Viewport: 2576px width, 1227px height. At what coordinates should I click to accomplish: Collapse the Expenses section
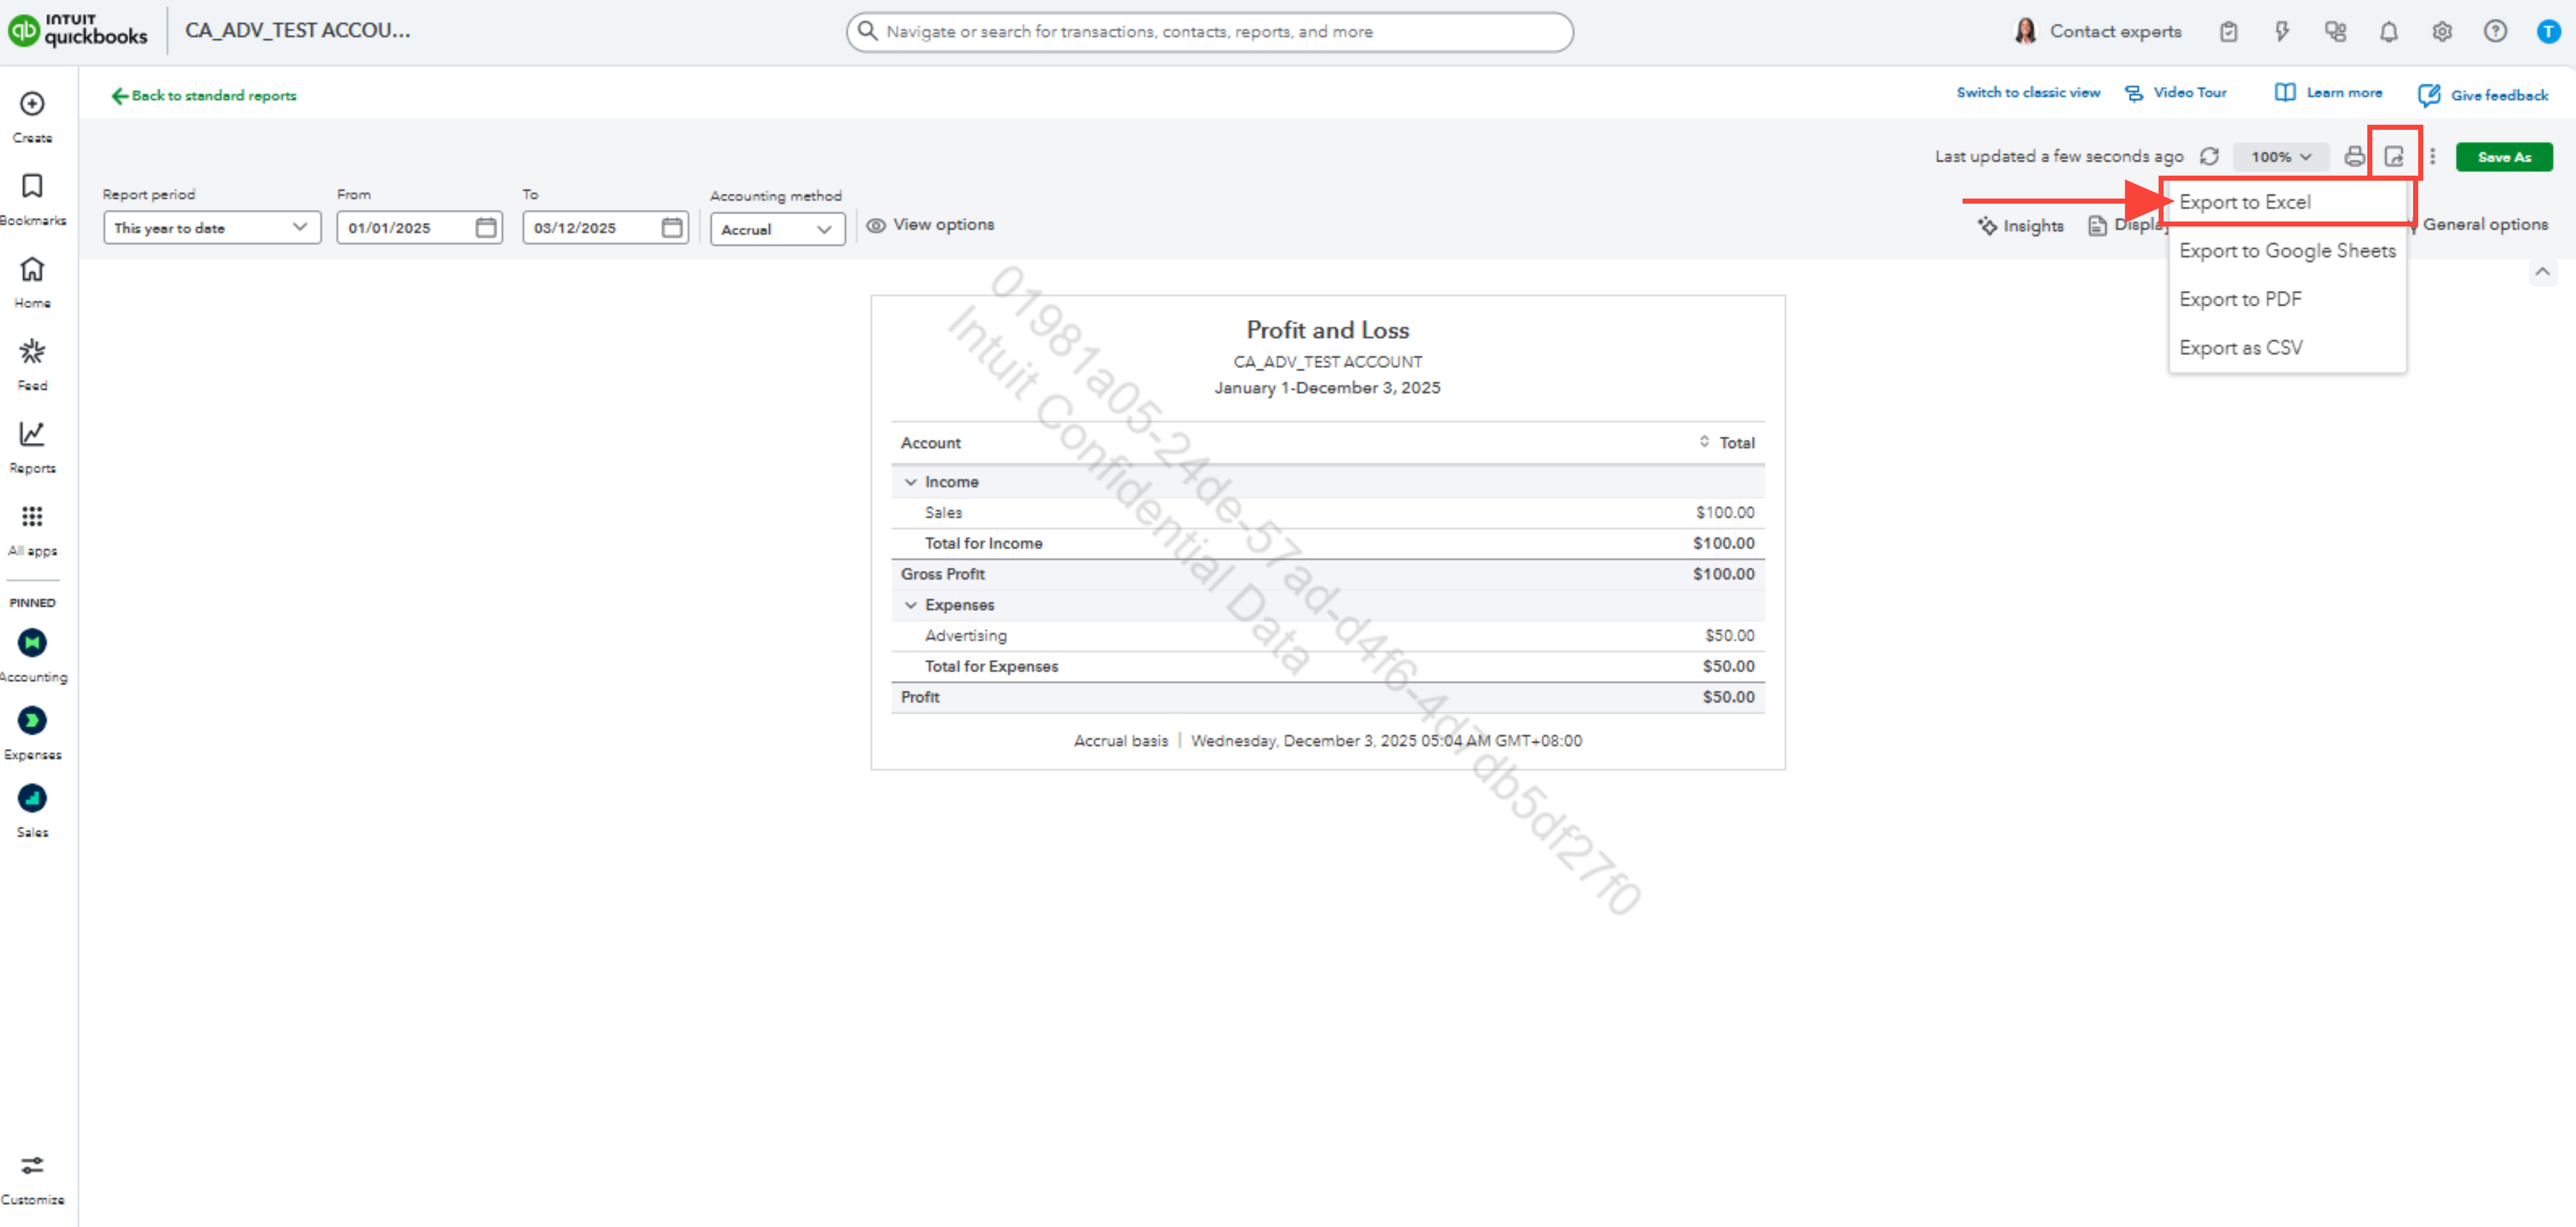[x=910, y=605]
